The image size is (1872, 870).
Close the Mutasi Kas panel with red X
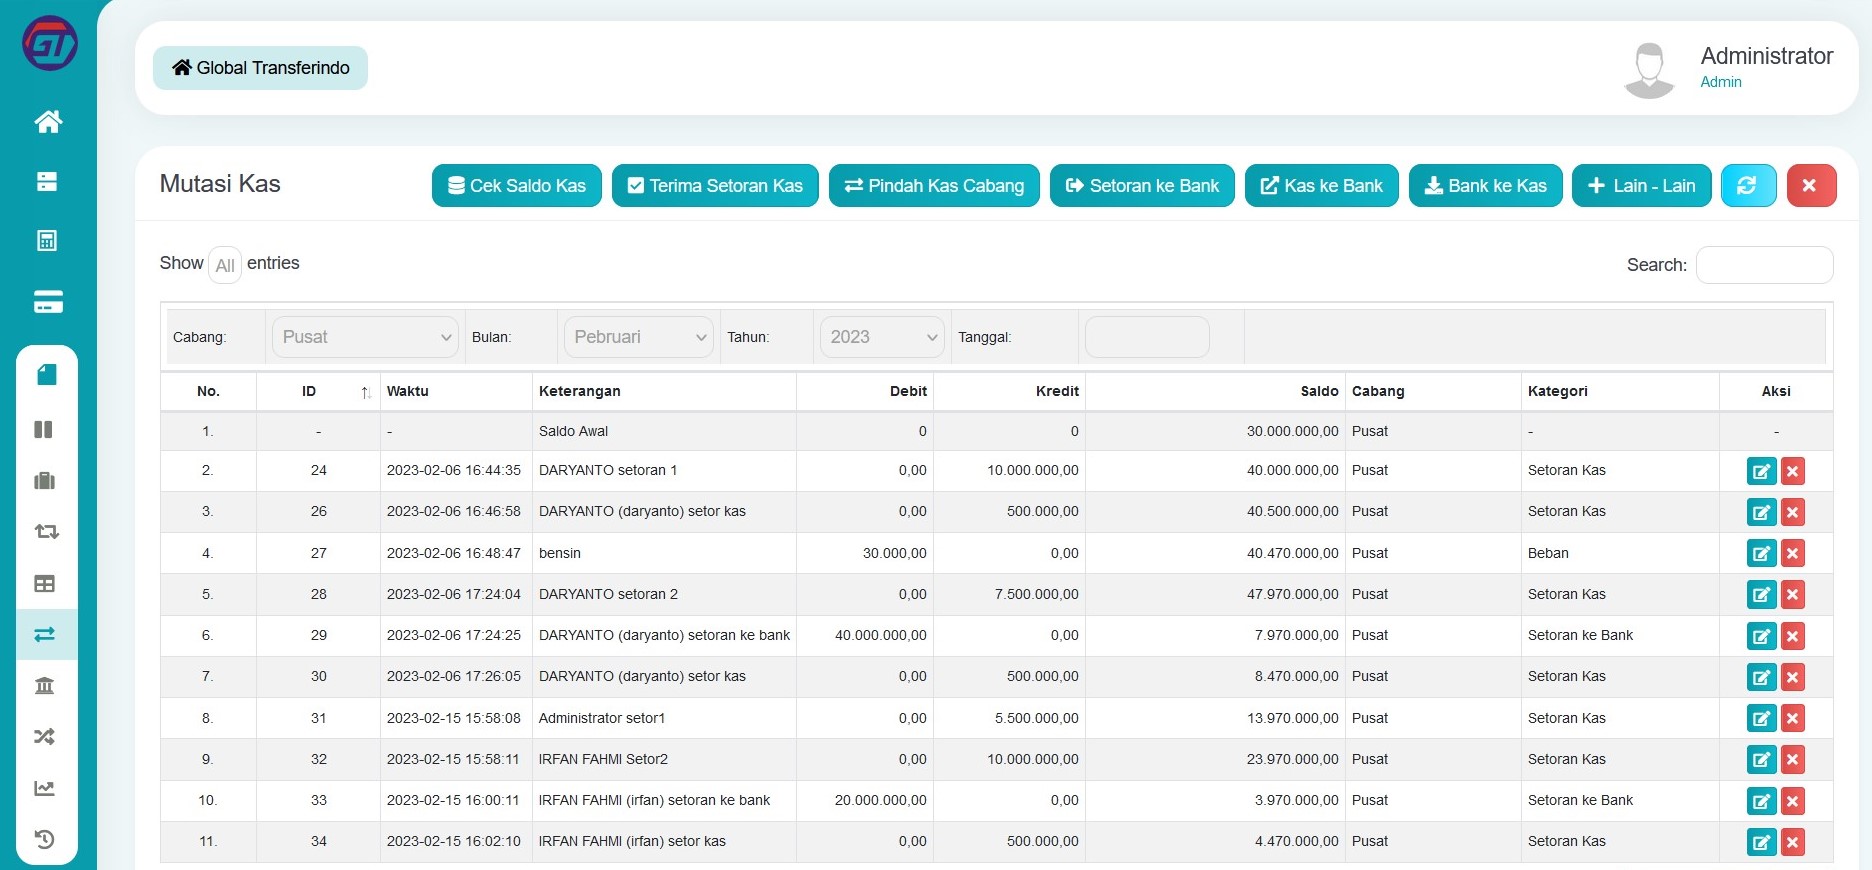1811,185
